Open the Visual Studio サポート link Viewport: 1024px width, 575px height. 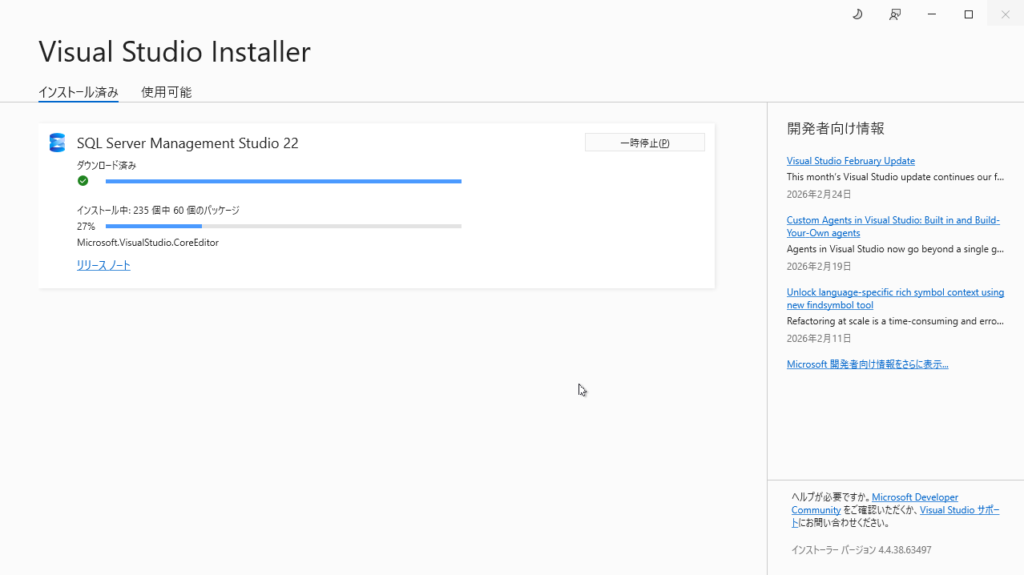tap(958, 510)
